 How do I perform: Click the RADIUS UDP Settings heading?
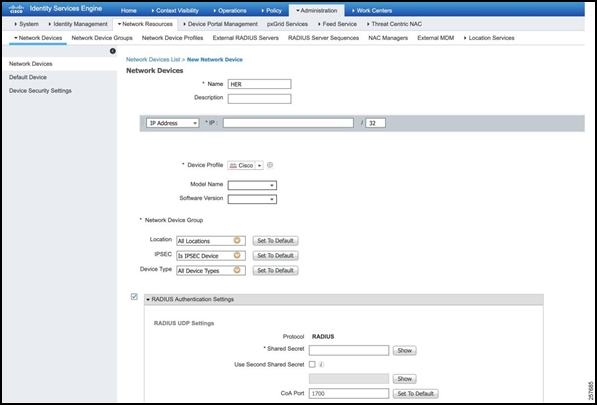[x=184, y=323]
